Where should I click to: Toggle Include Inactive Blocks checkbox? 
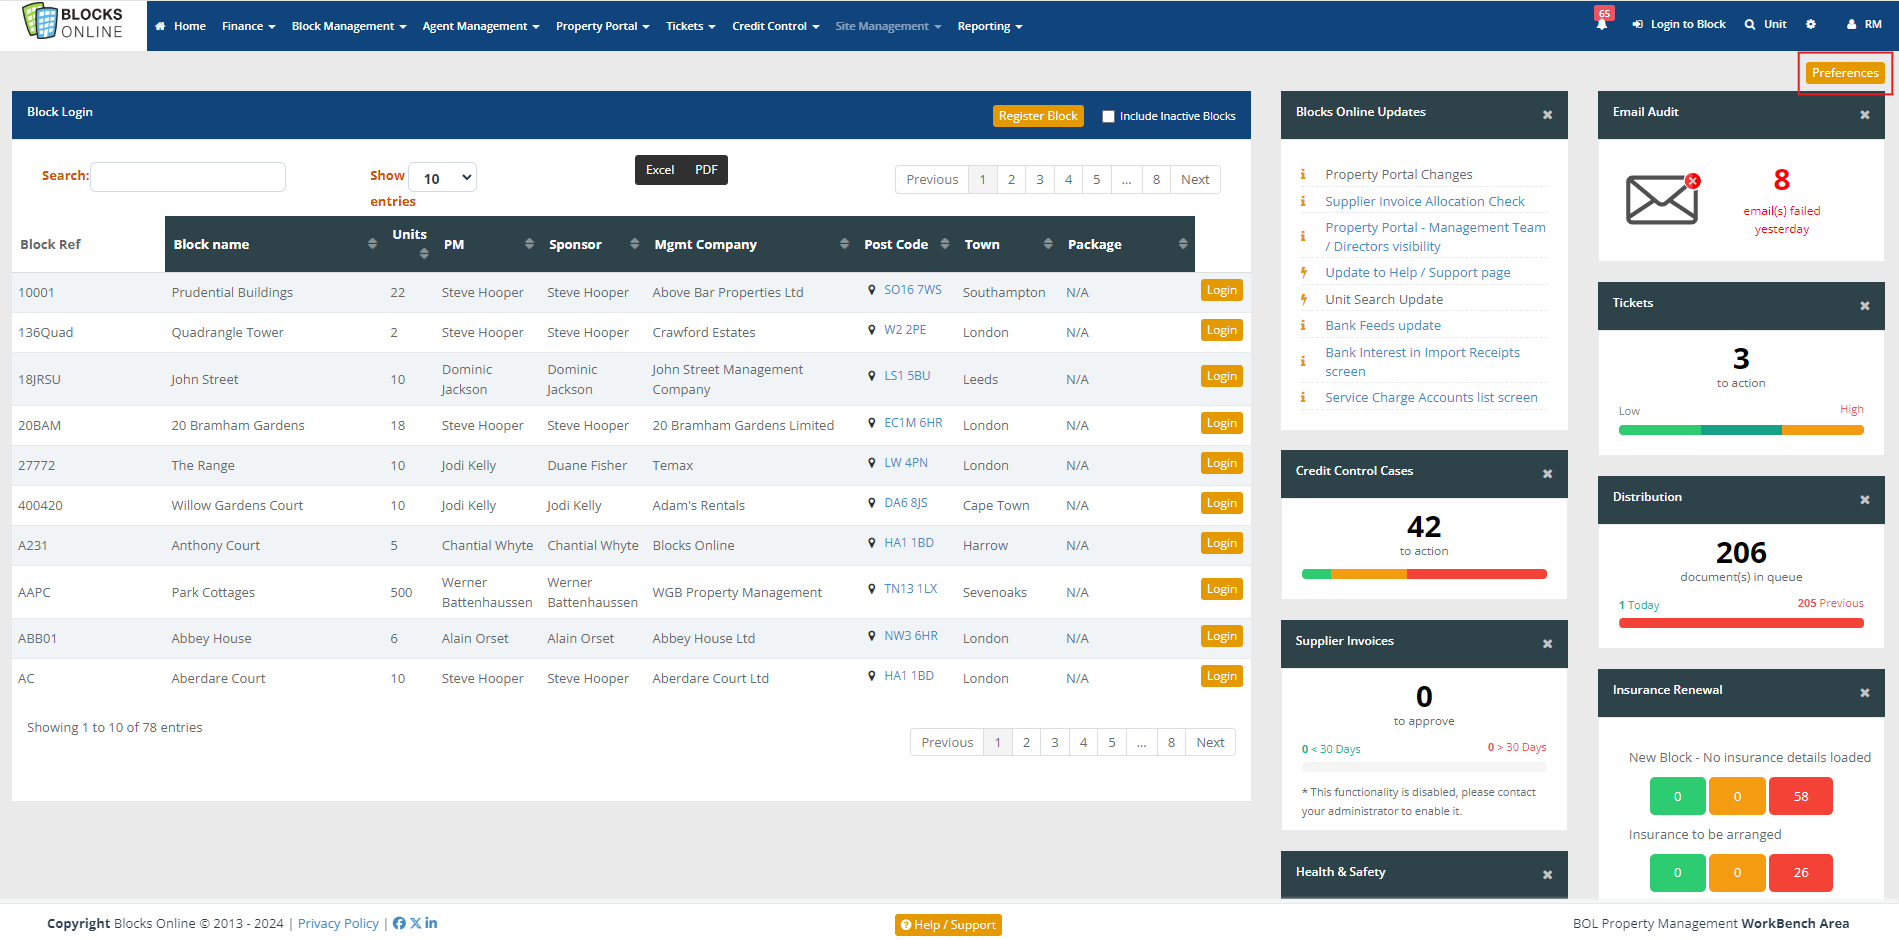coord(1108,116)
